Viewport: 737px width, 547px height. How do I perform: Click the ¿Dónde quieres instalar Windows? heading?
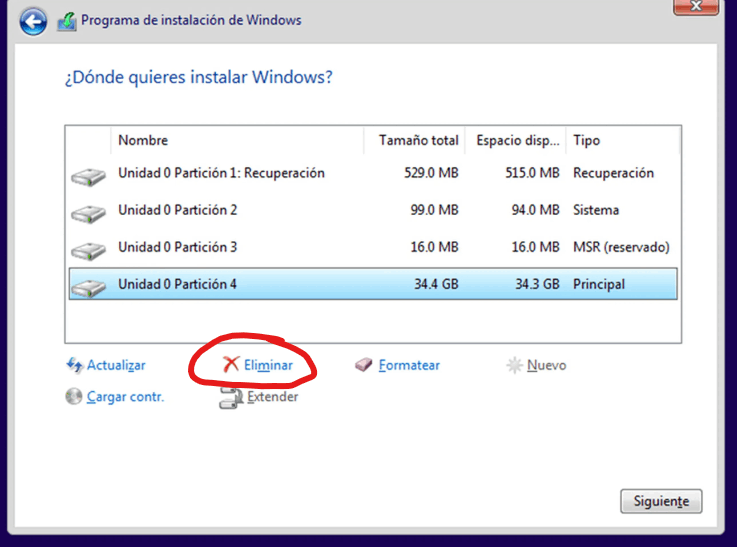[198, 77]
